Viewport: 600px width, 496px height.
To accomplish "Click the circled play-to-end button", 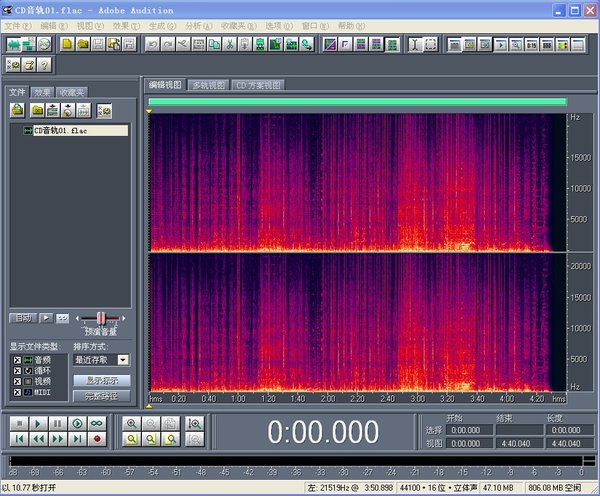I will (77, 424).
